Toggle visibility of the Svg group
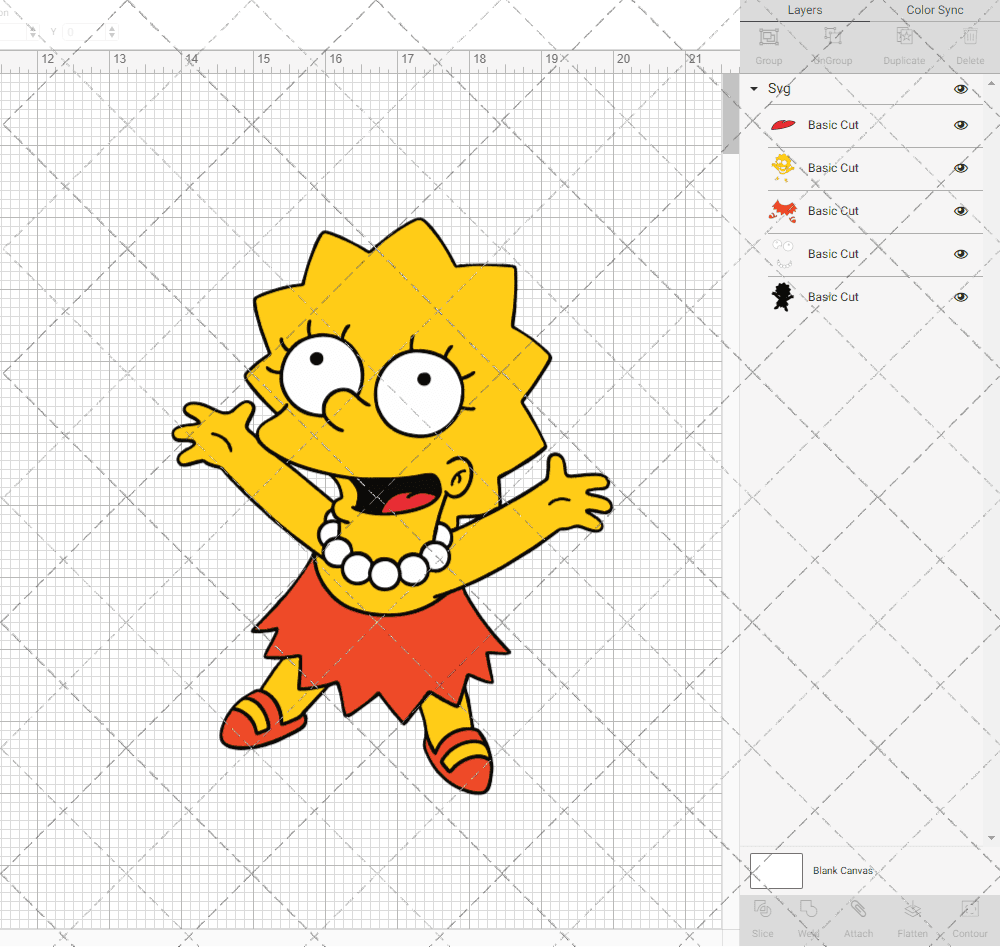 [x=960, y=89]
